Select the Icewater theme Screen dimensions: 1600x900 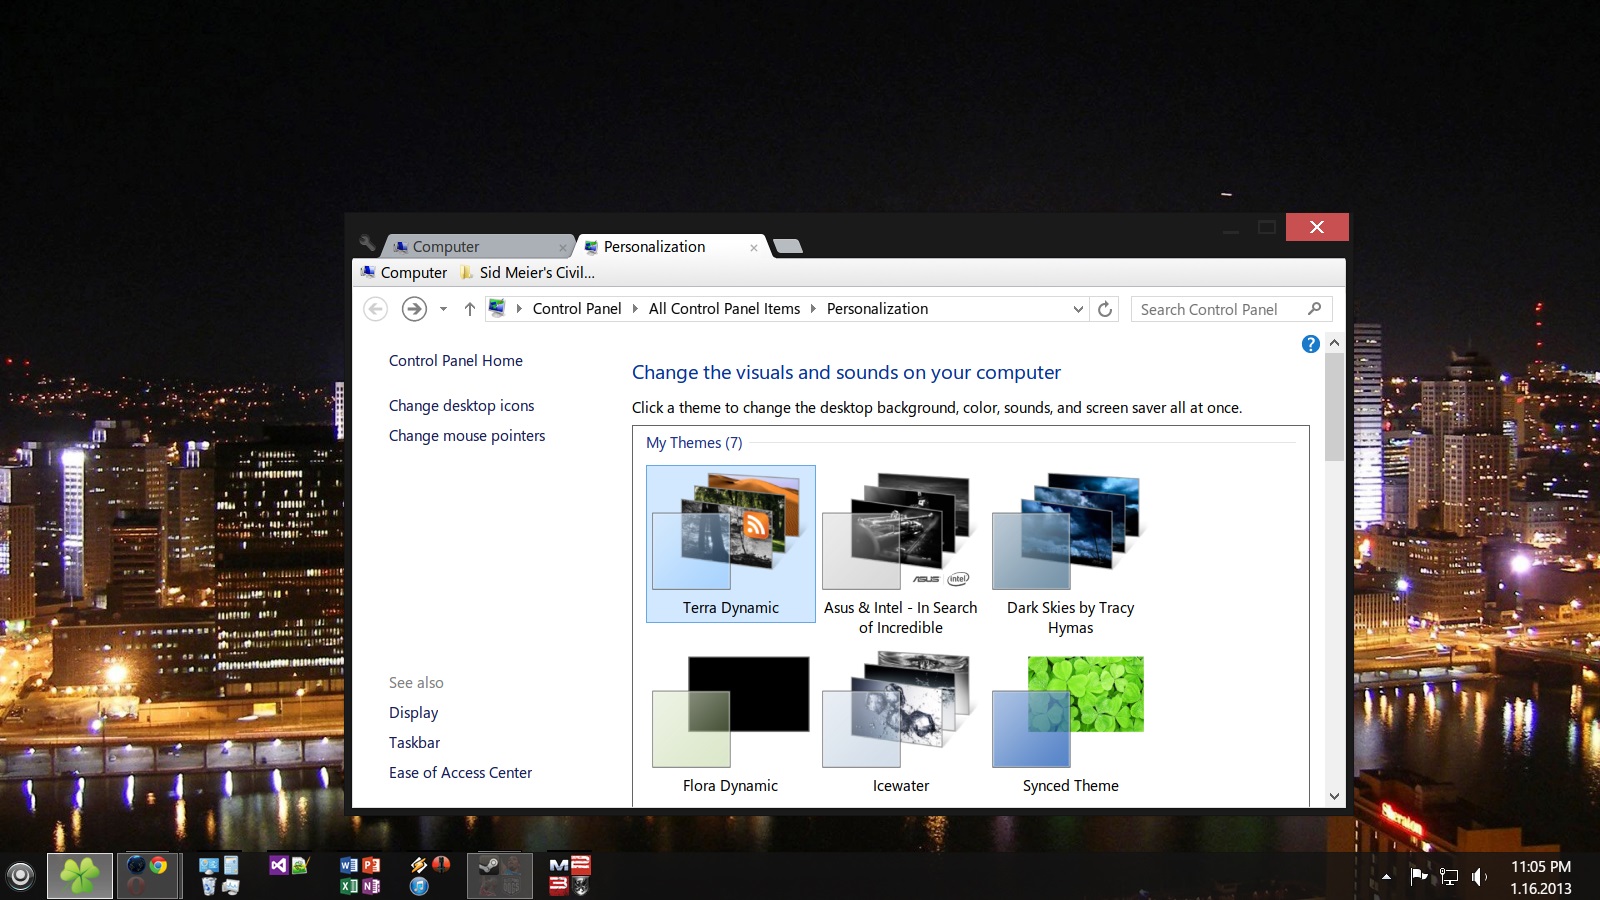click(900, 722)
